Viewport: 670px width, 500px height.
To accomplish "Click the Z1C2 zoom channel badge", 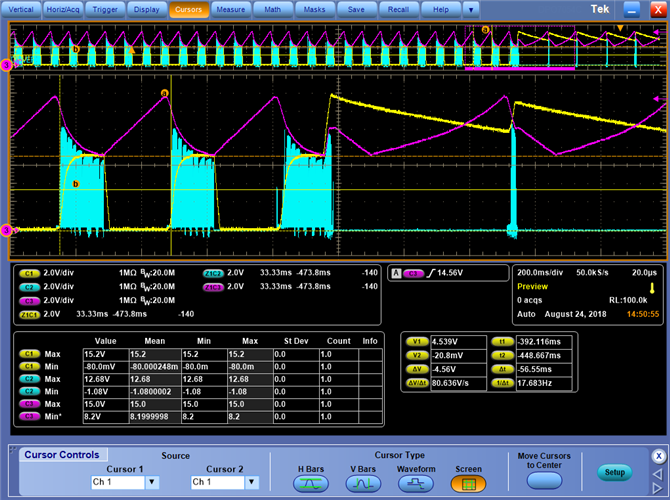I will [x=212, y=273].
